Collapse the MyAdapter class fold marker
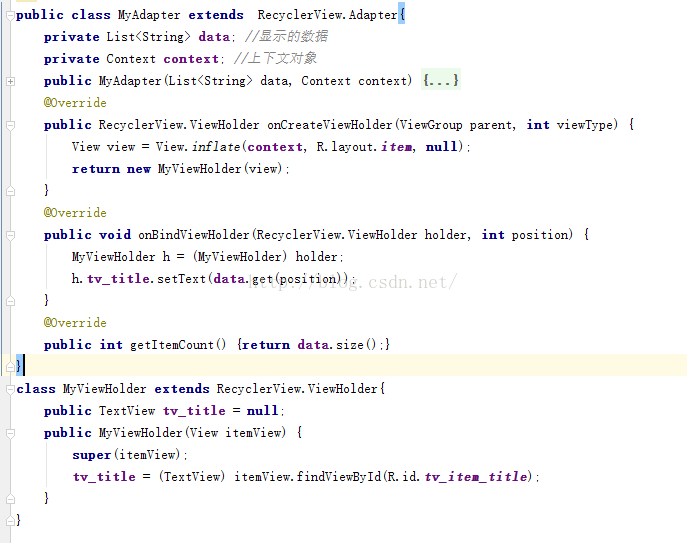 [10, 16]
